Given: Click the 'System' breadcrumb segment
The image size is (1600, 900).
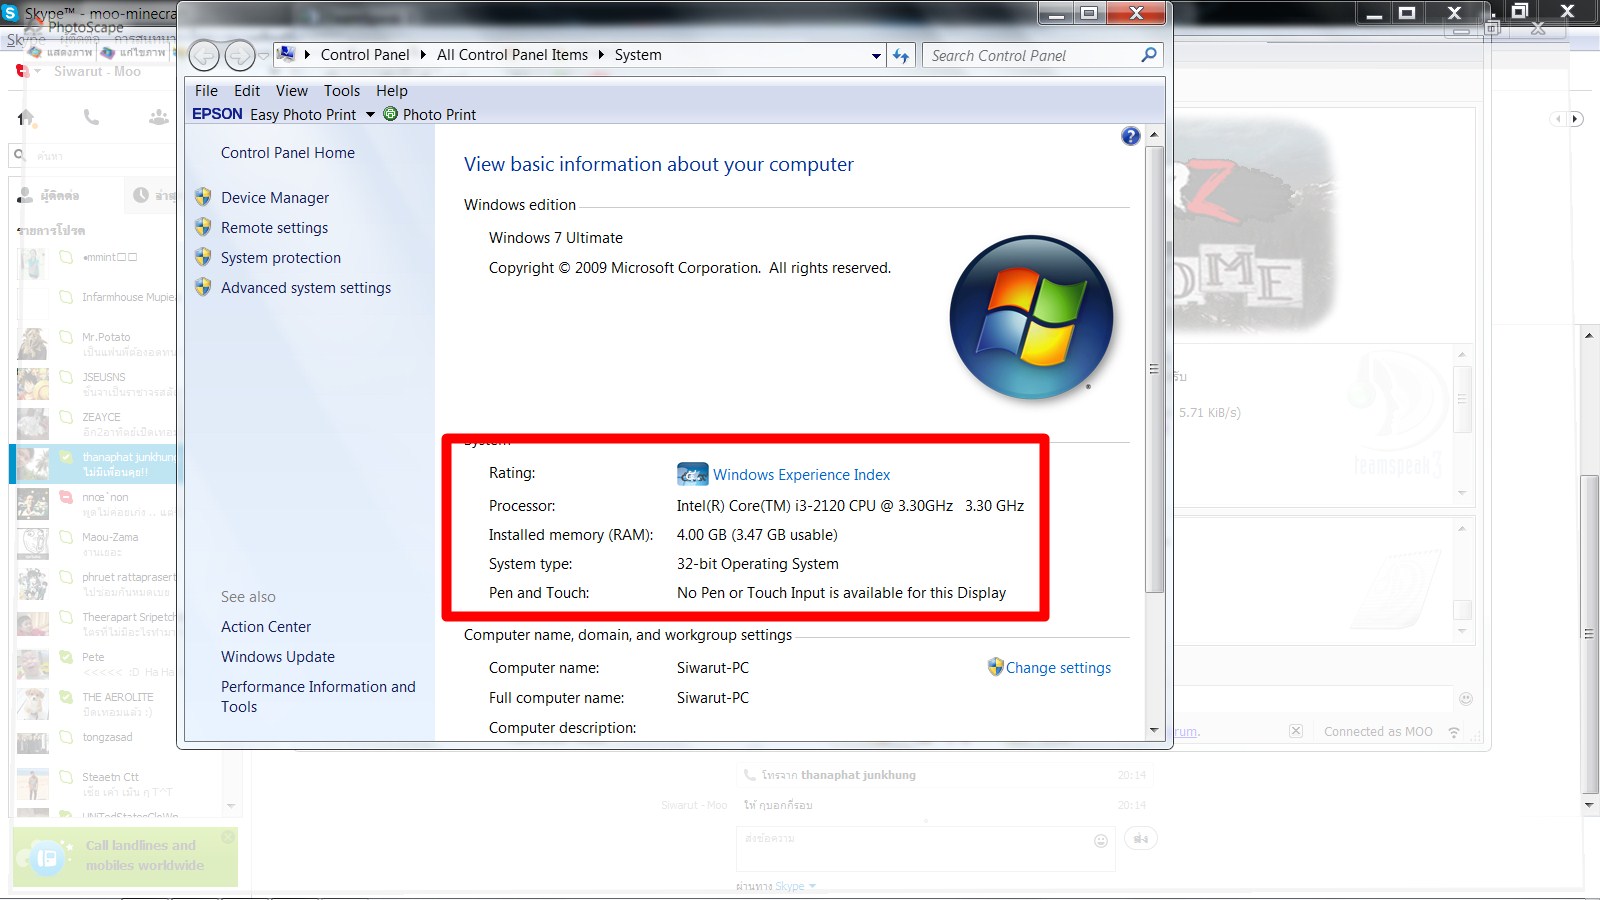Looking at the screenshot, I should 638,55.
